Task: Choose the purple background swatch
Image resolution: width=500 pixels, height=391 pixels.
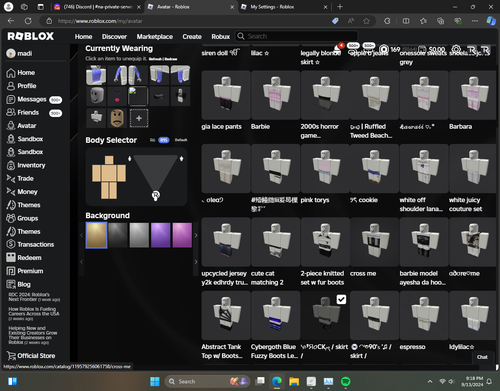Action: 160,235
